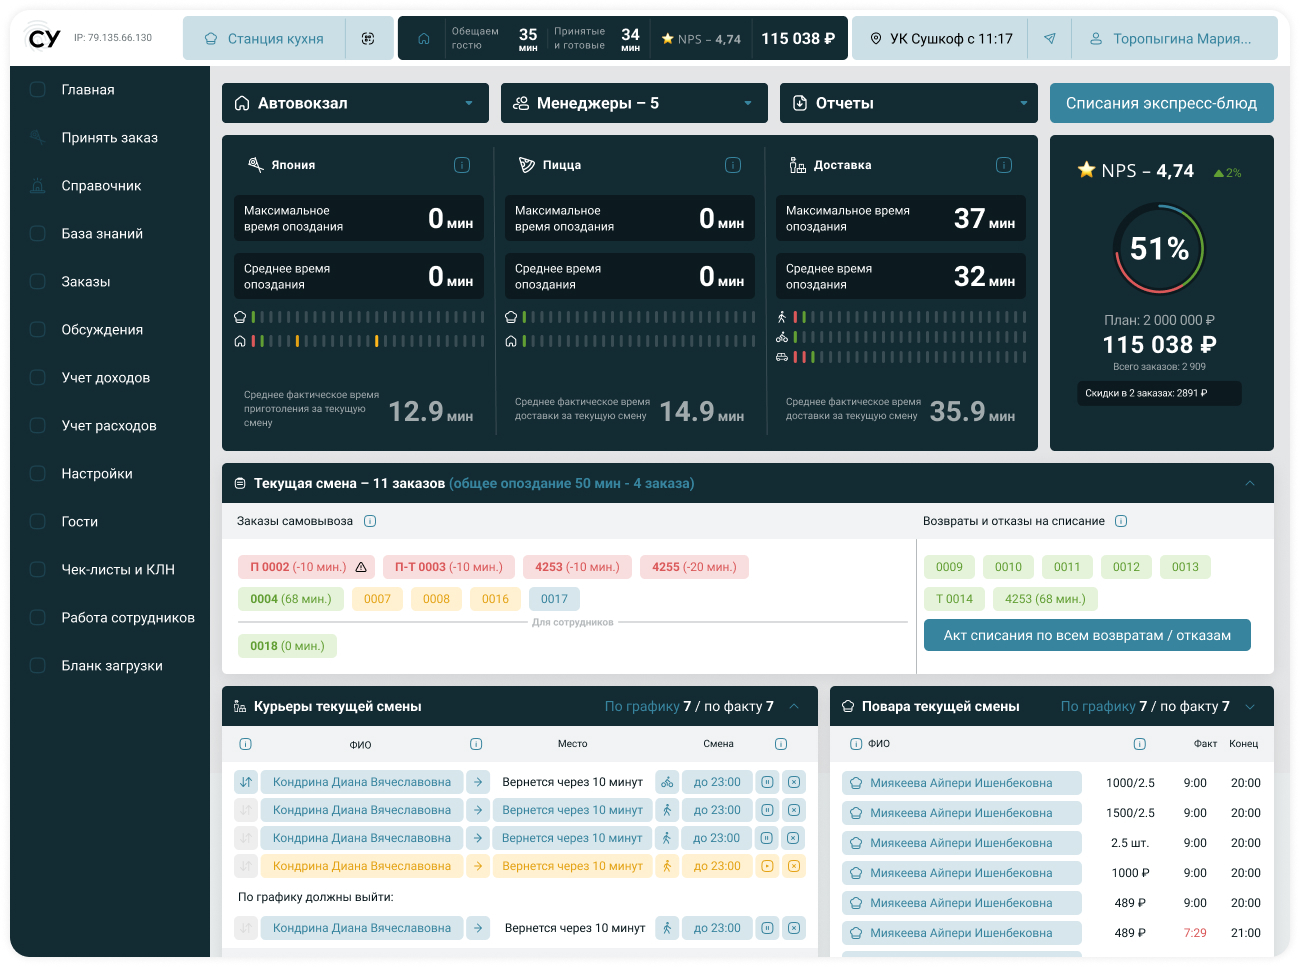Click the Доставка car progress bar
This screenshot has height=967, width=1300.
coord(910,357)
